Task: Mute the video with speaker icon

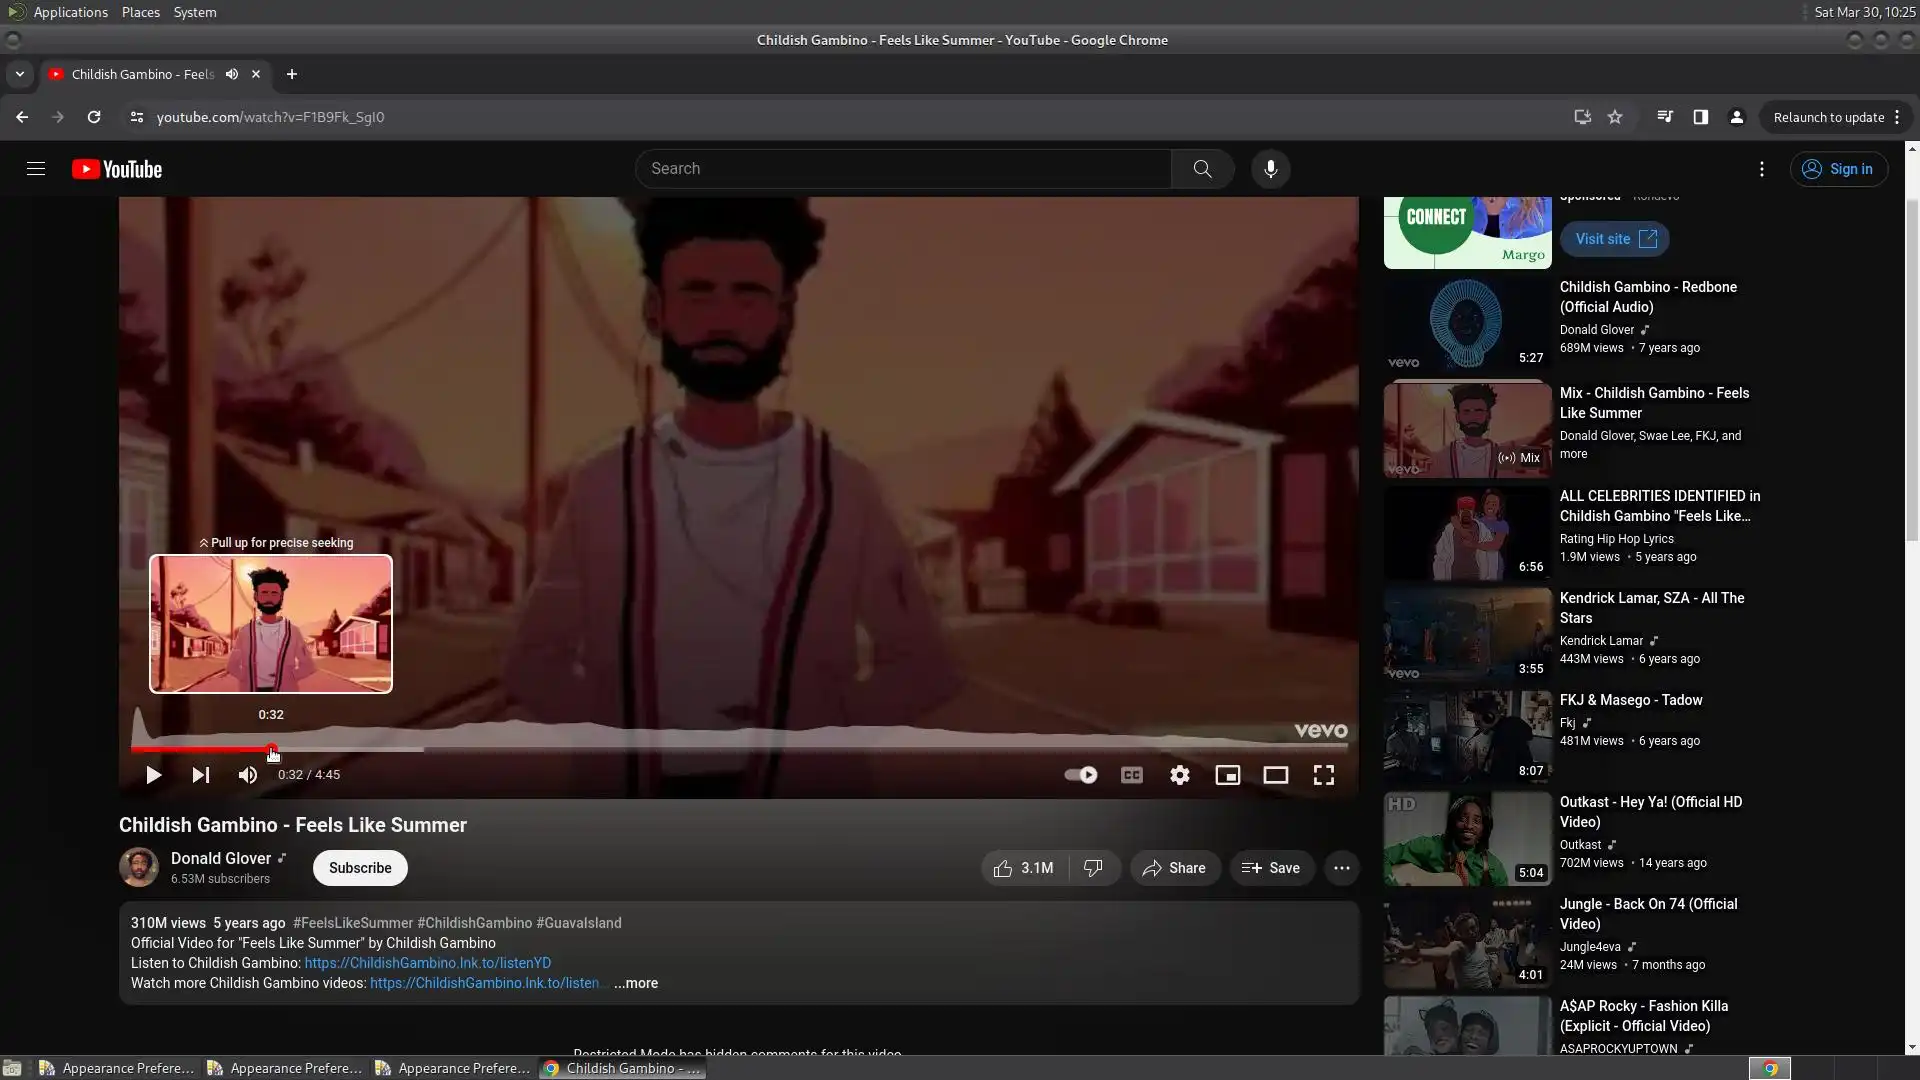Action: pos(248,775)
